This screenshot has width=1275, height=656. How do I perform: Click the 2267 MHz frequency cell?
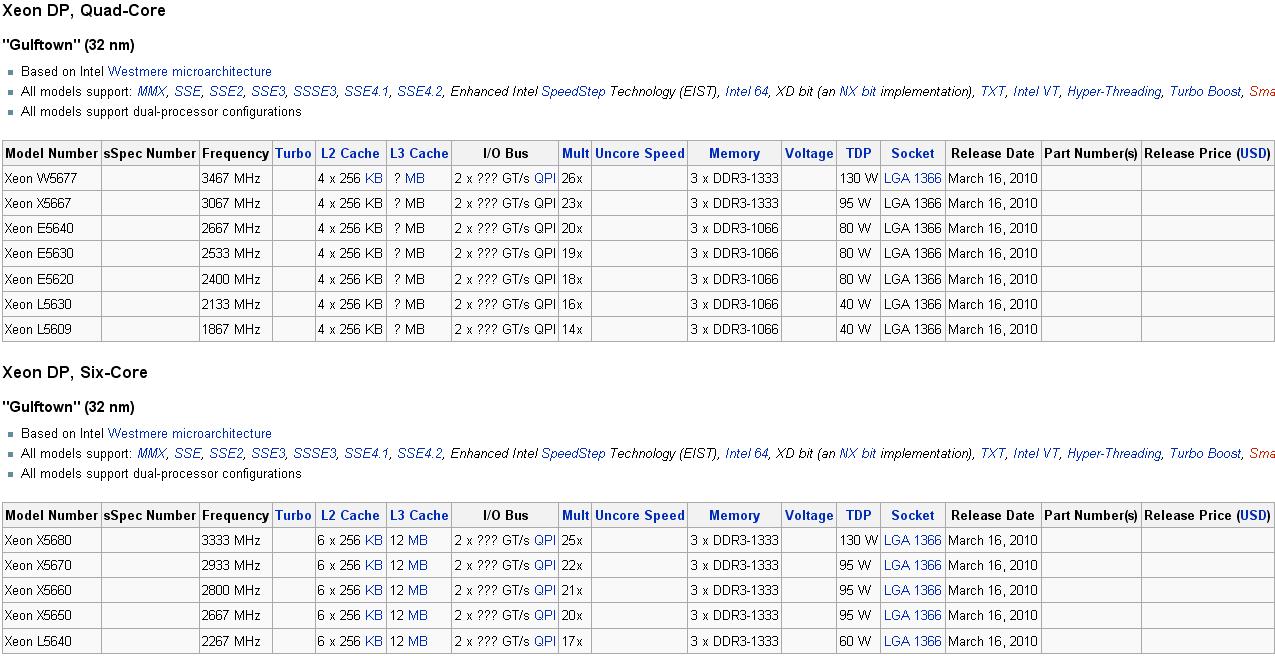235,642
